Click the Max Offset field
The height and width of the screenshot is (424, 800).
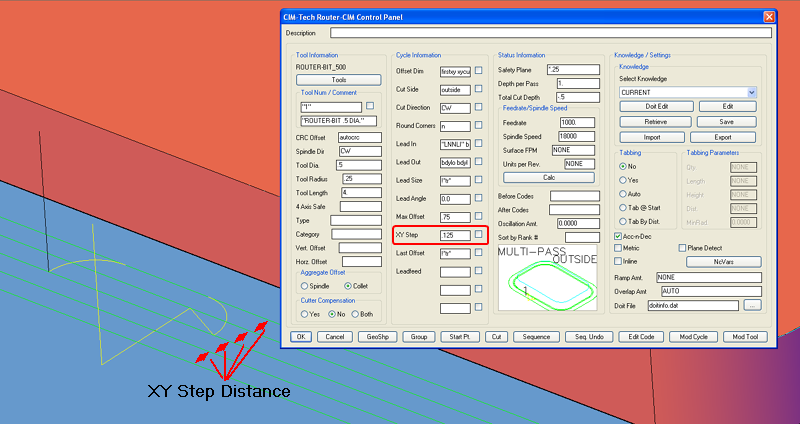[456, 217]
